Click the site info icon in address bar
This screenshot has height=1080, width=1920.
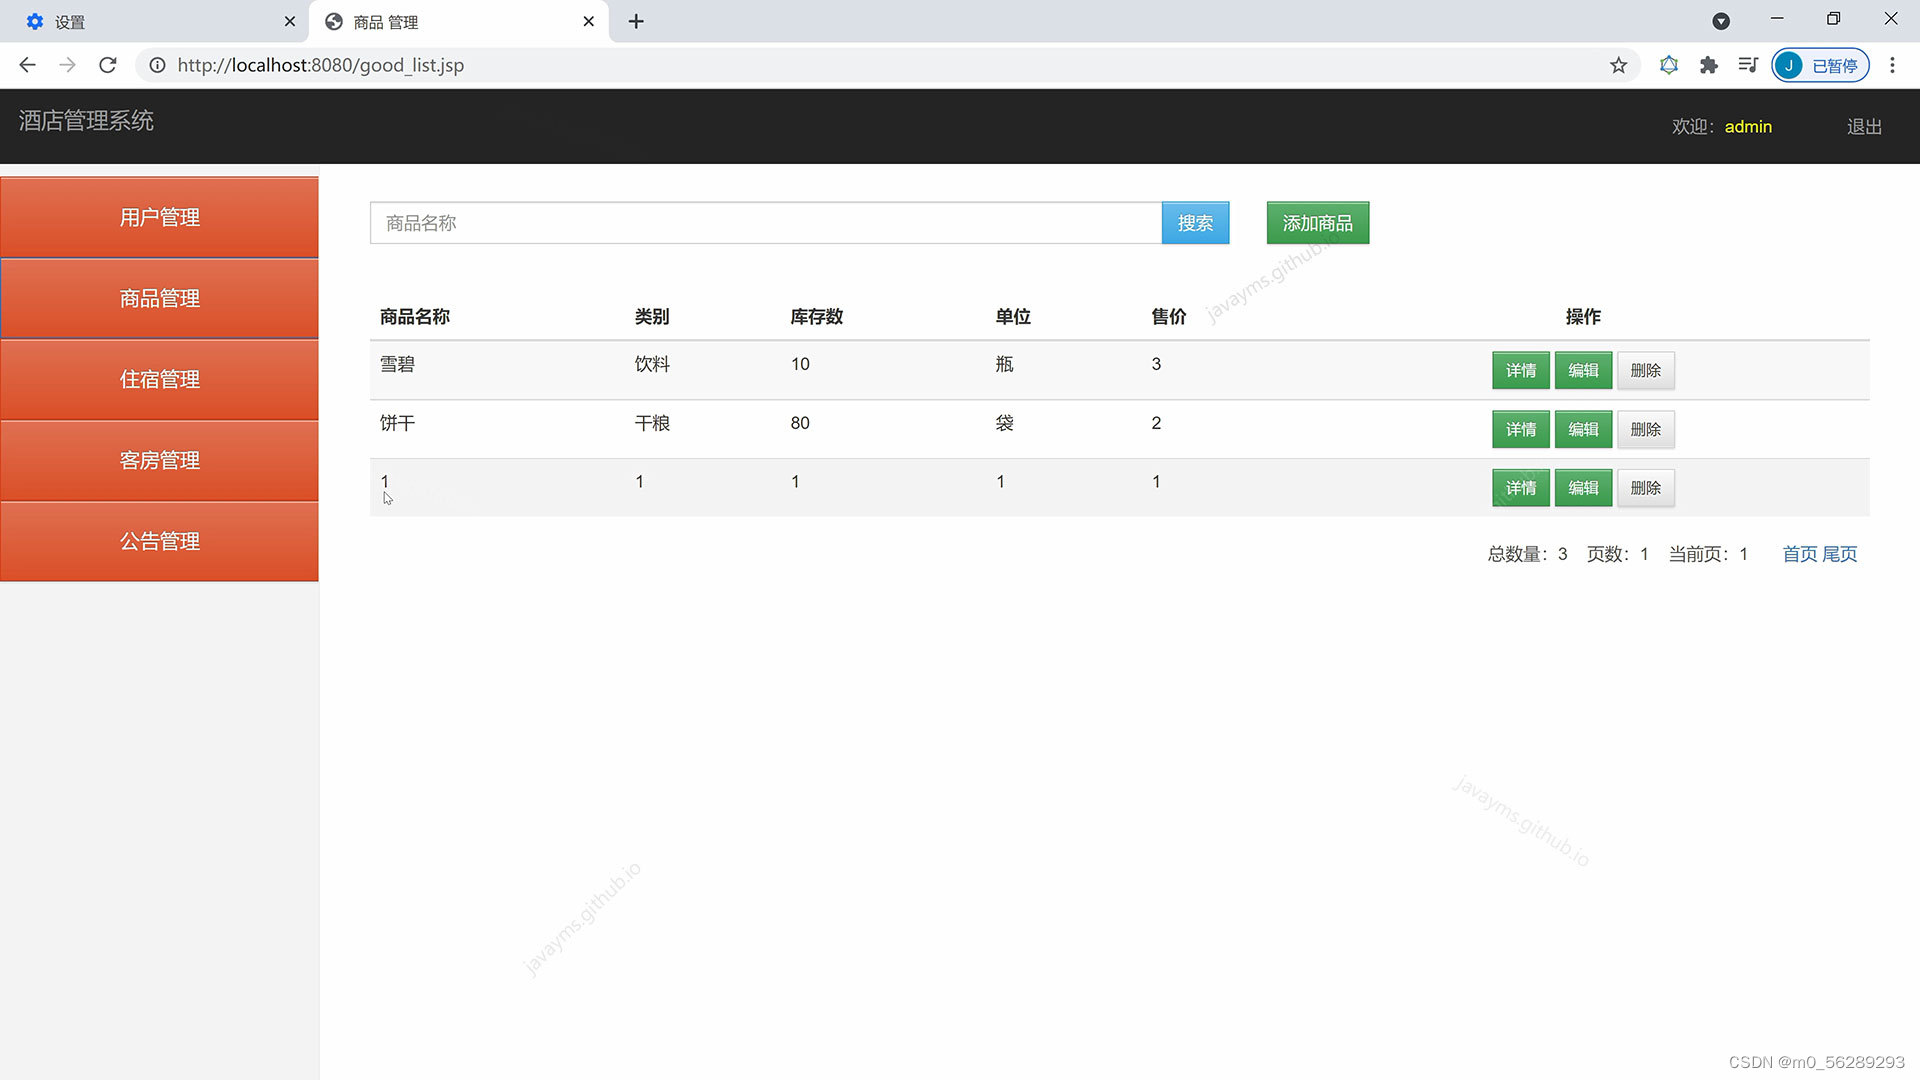pyautogui.click(x=157, y=65)
